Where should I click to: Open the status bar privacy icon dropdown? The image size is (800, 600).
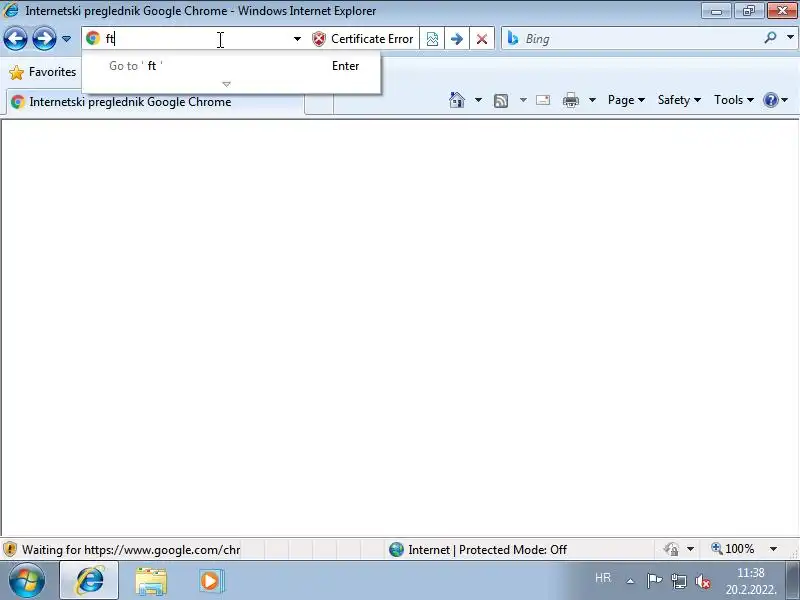[x=690, y=549]
